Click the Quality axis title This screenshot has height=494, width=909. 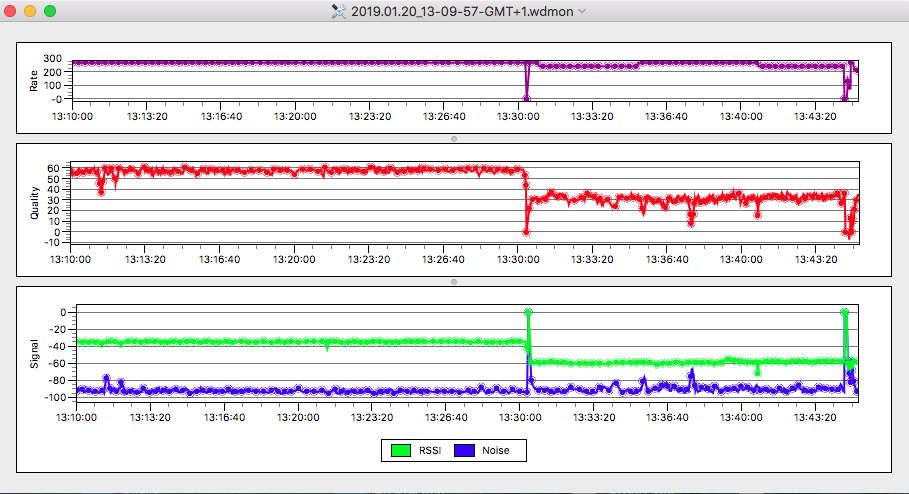pos(34,203)
